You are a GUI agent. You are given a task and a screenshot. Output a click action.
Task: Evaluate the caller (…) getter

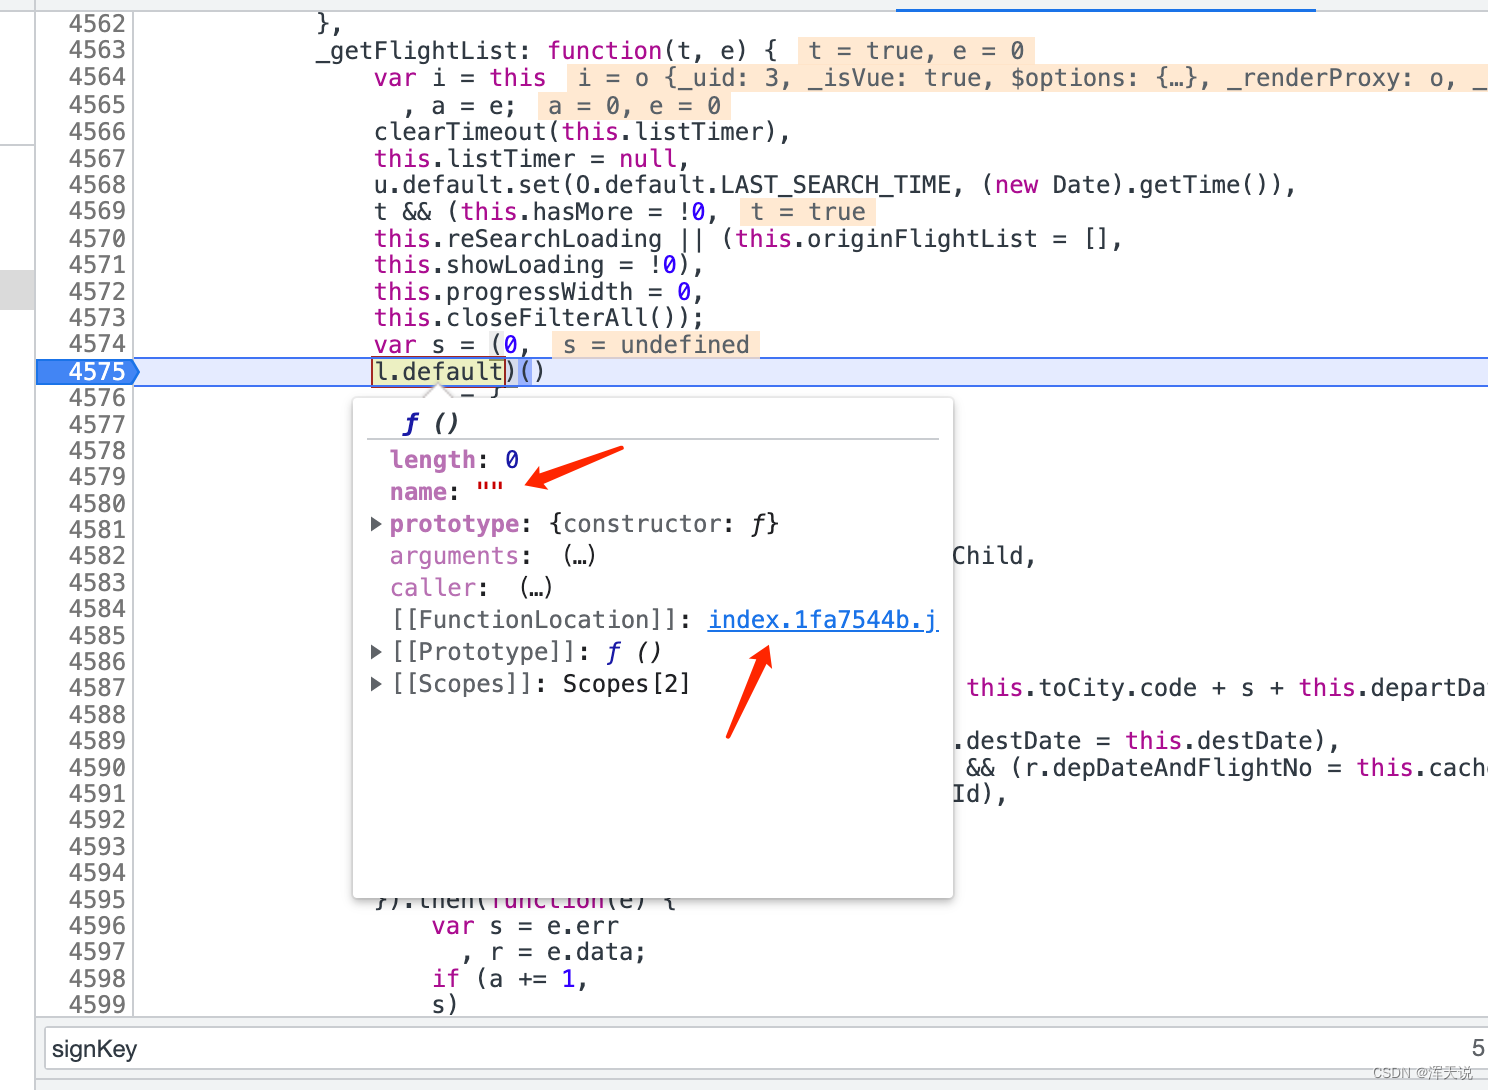point(536,588)
